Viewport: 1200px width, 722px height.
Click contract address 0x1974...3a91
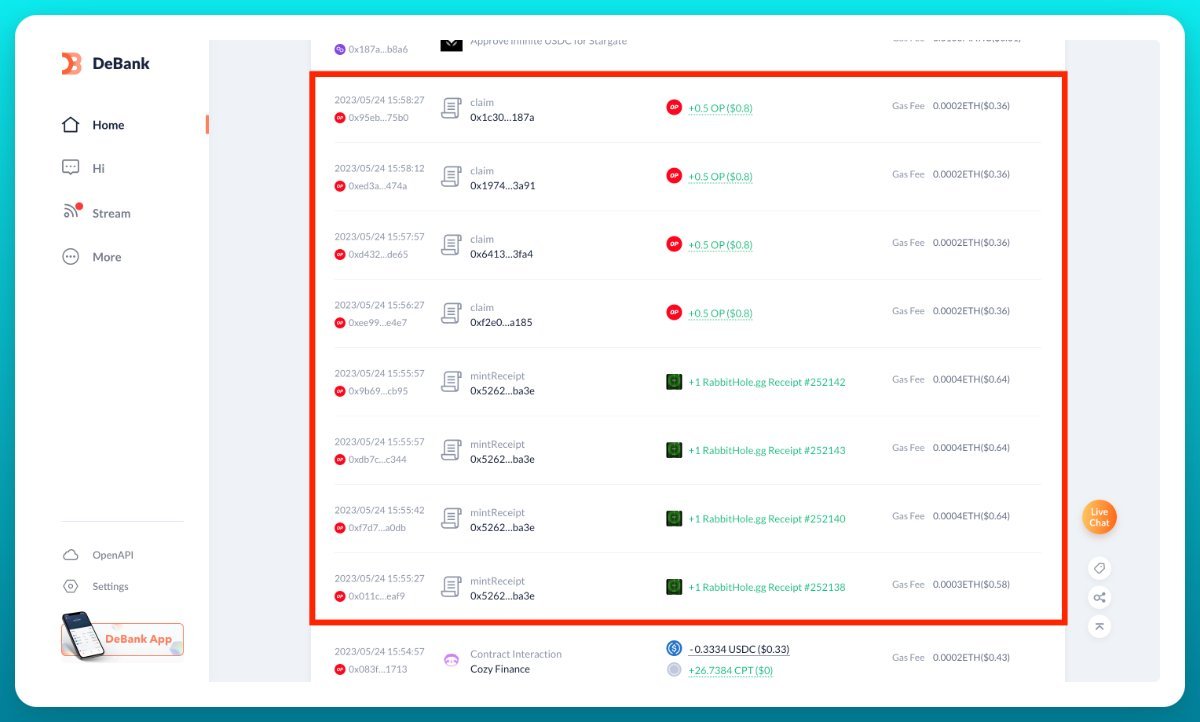point(502,185)
